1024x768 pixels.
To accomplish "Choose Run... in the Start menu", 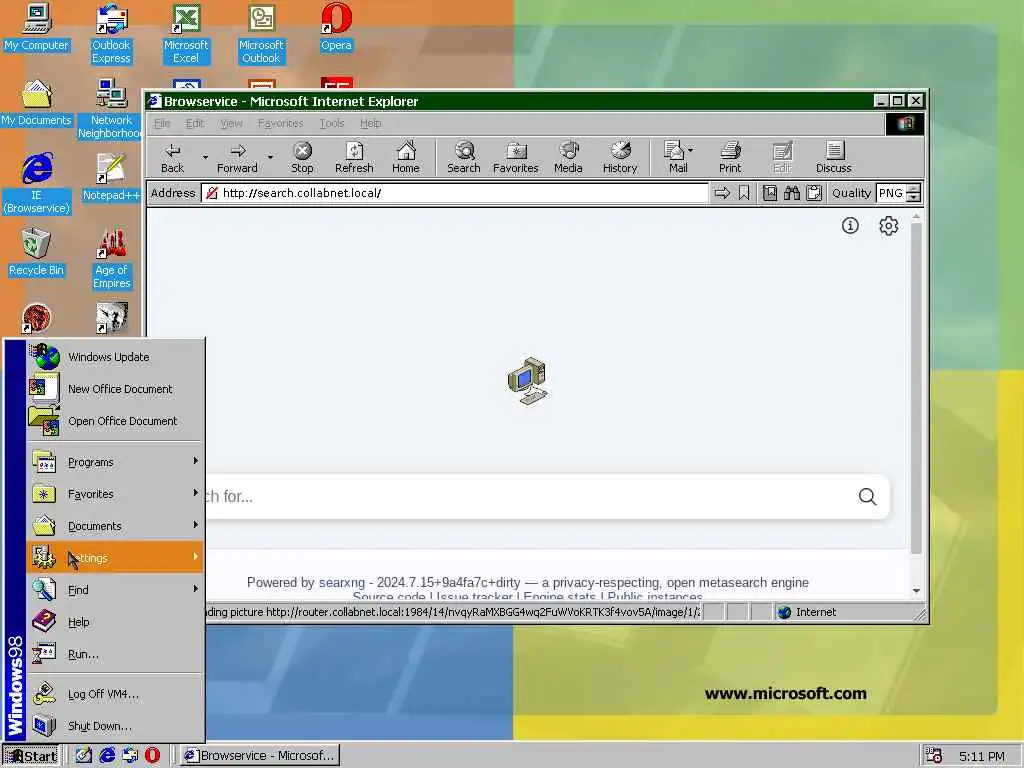I will pyautogui.click(x=115, y=654).
